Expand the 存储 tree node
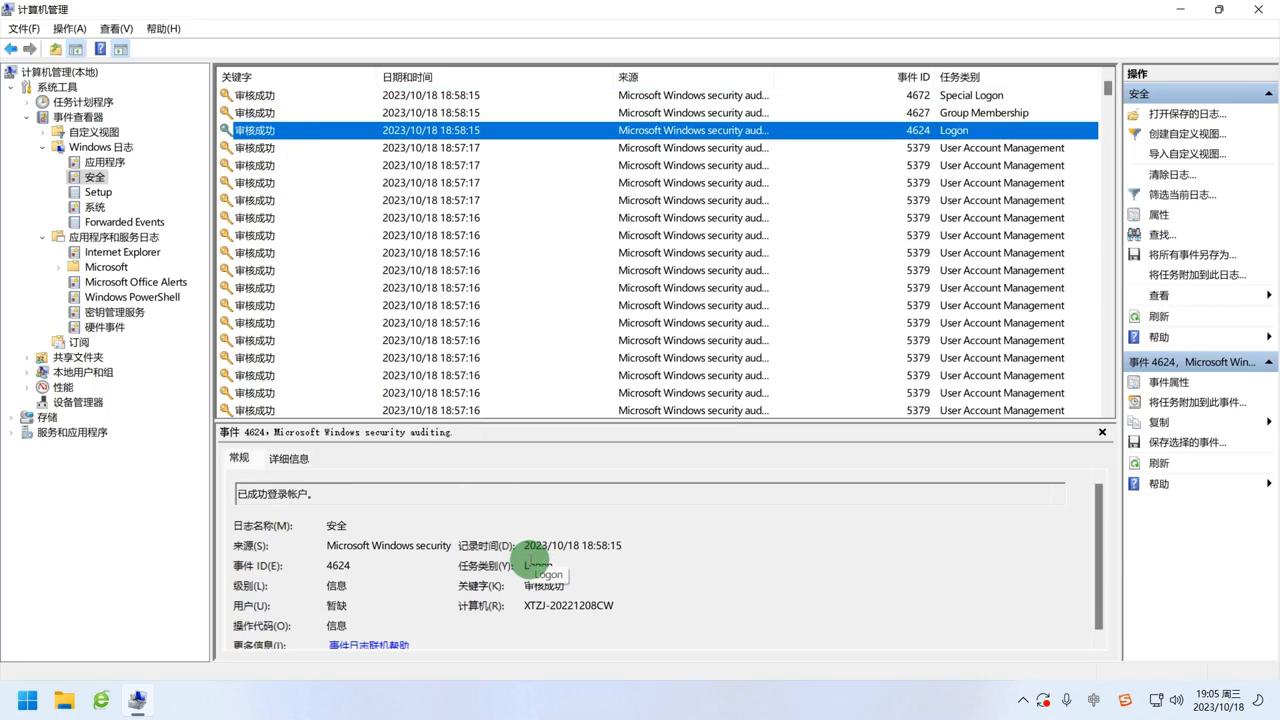This screenshot has width=1280, height=720. click(13, 417)
